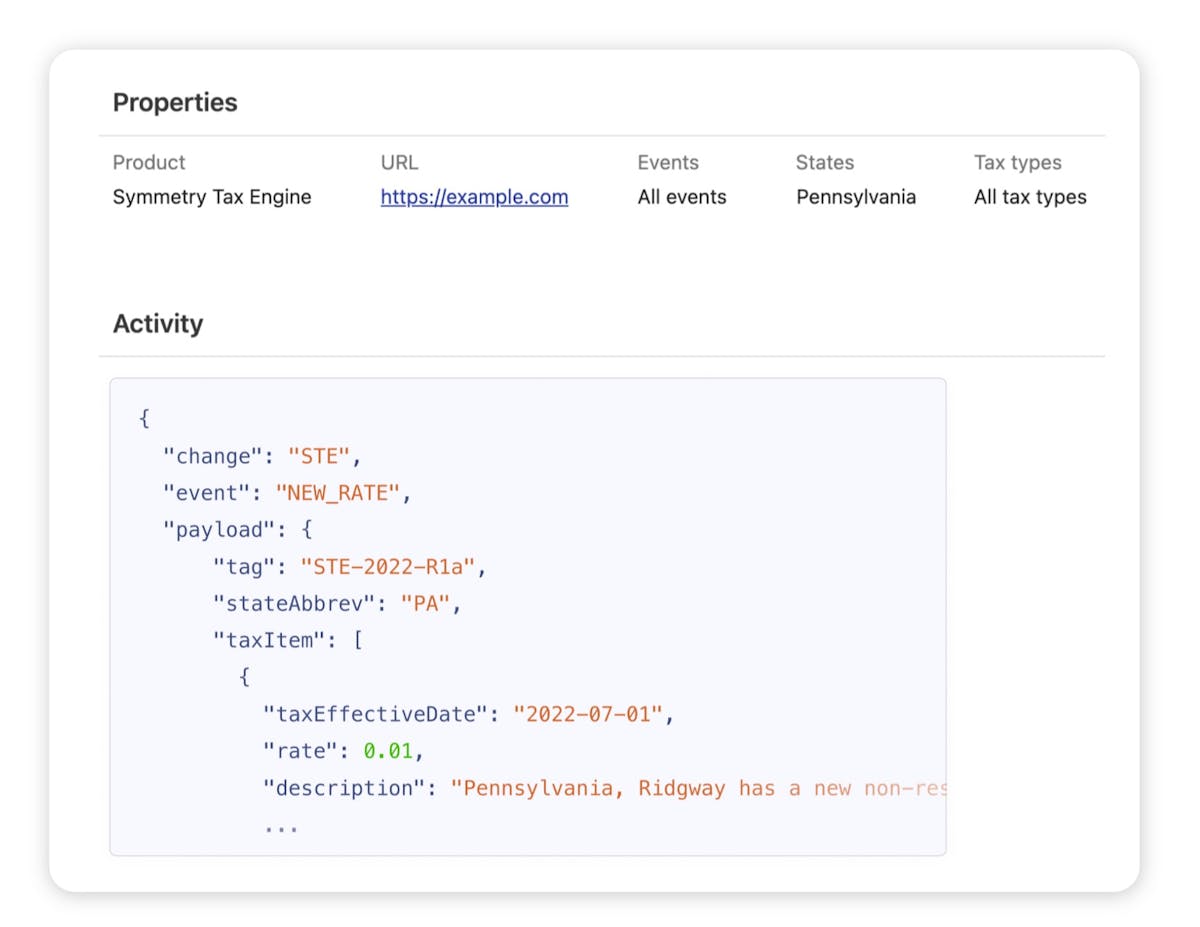Click the "PA" stateAbbrev value
Viewport: 1200px width, 927px height.
point(426,604)
